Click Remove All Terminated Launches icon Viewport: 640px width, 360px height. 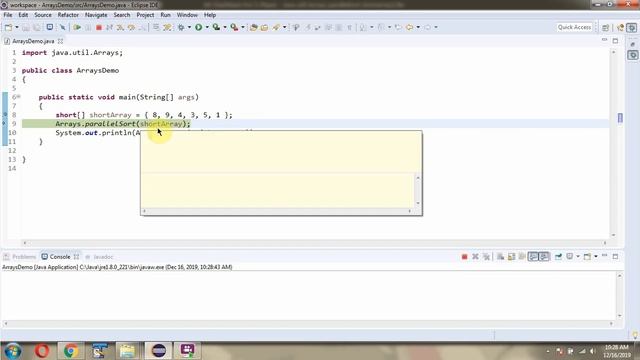point(486,257)
